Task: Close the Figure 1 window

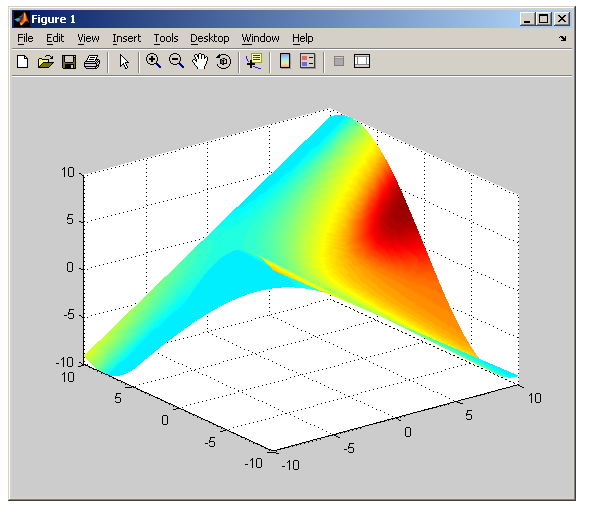Action: (x=562, y=19)
